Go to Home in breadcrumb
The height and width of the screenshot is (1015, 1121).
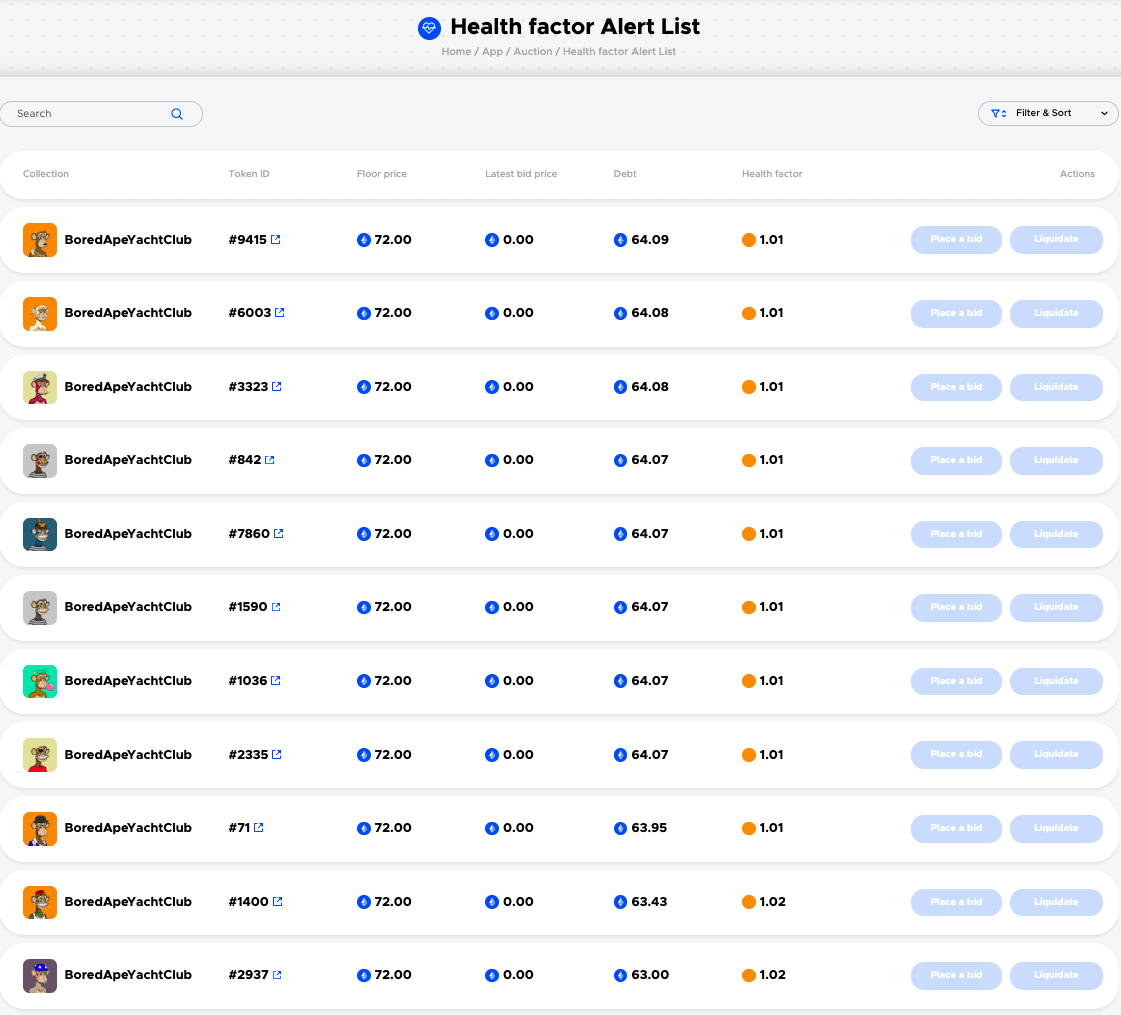[456, 51]
